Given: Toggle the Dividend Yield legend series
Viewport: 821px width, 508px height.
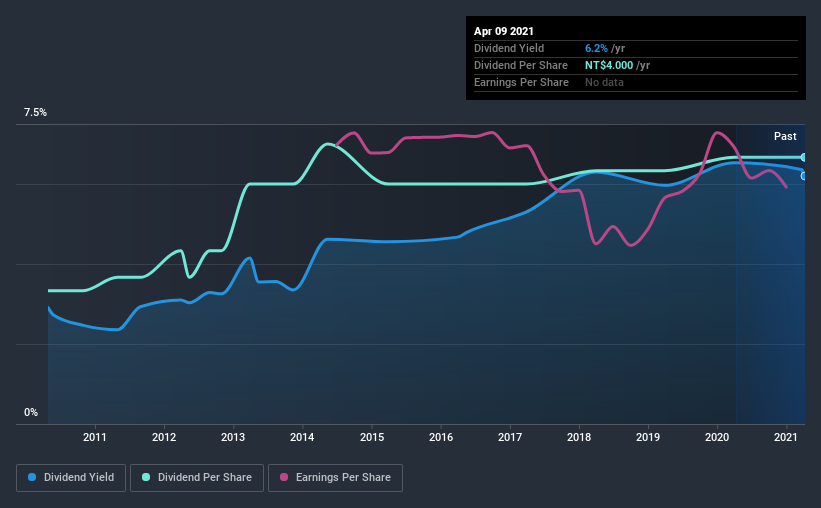Looking at the screenshot, I should click(71, 478).
